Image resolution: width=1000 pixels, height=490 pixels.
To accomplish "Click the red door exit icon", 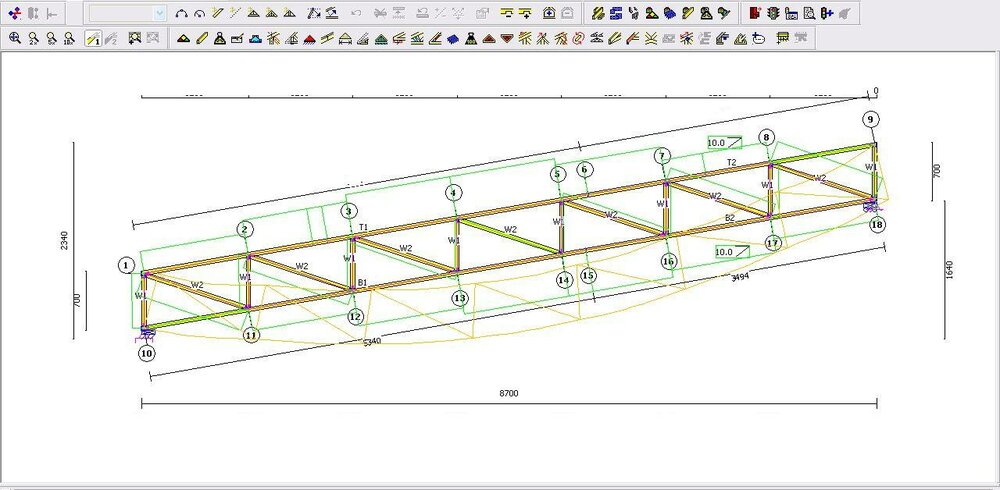I will [755, 14].
